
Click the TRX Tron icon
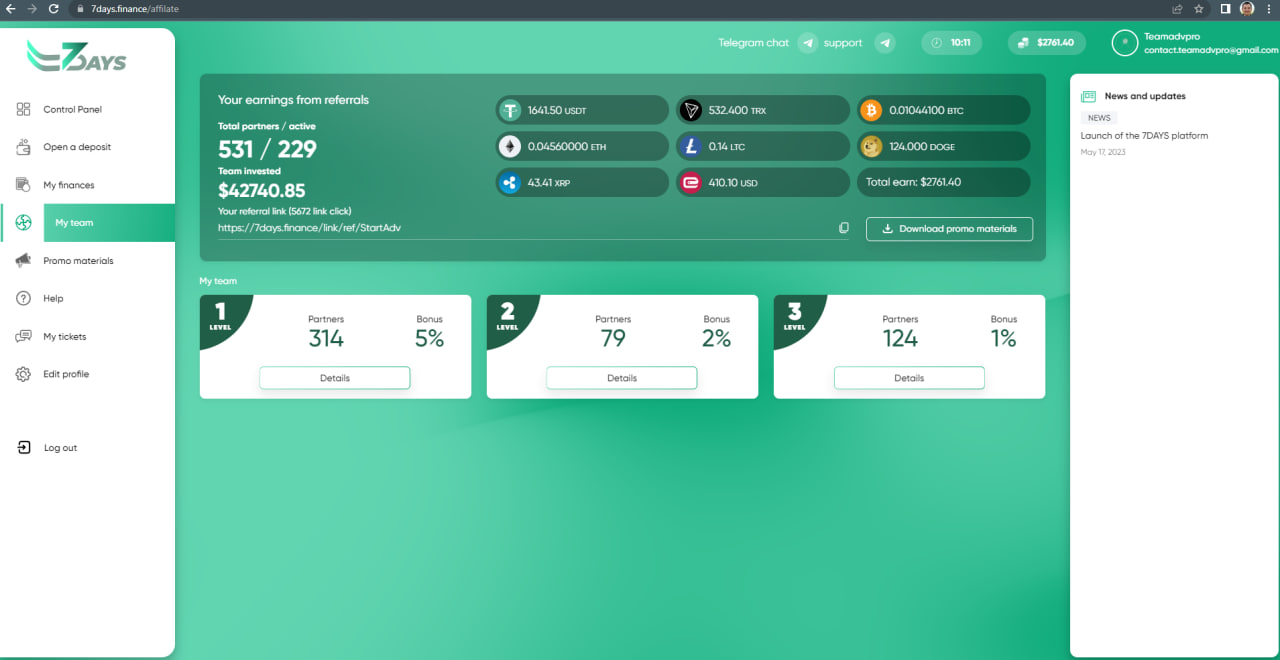coord(690,110)
